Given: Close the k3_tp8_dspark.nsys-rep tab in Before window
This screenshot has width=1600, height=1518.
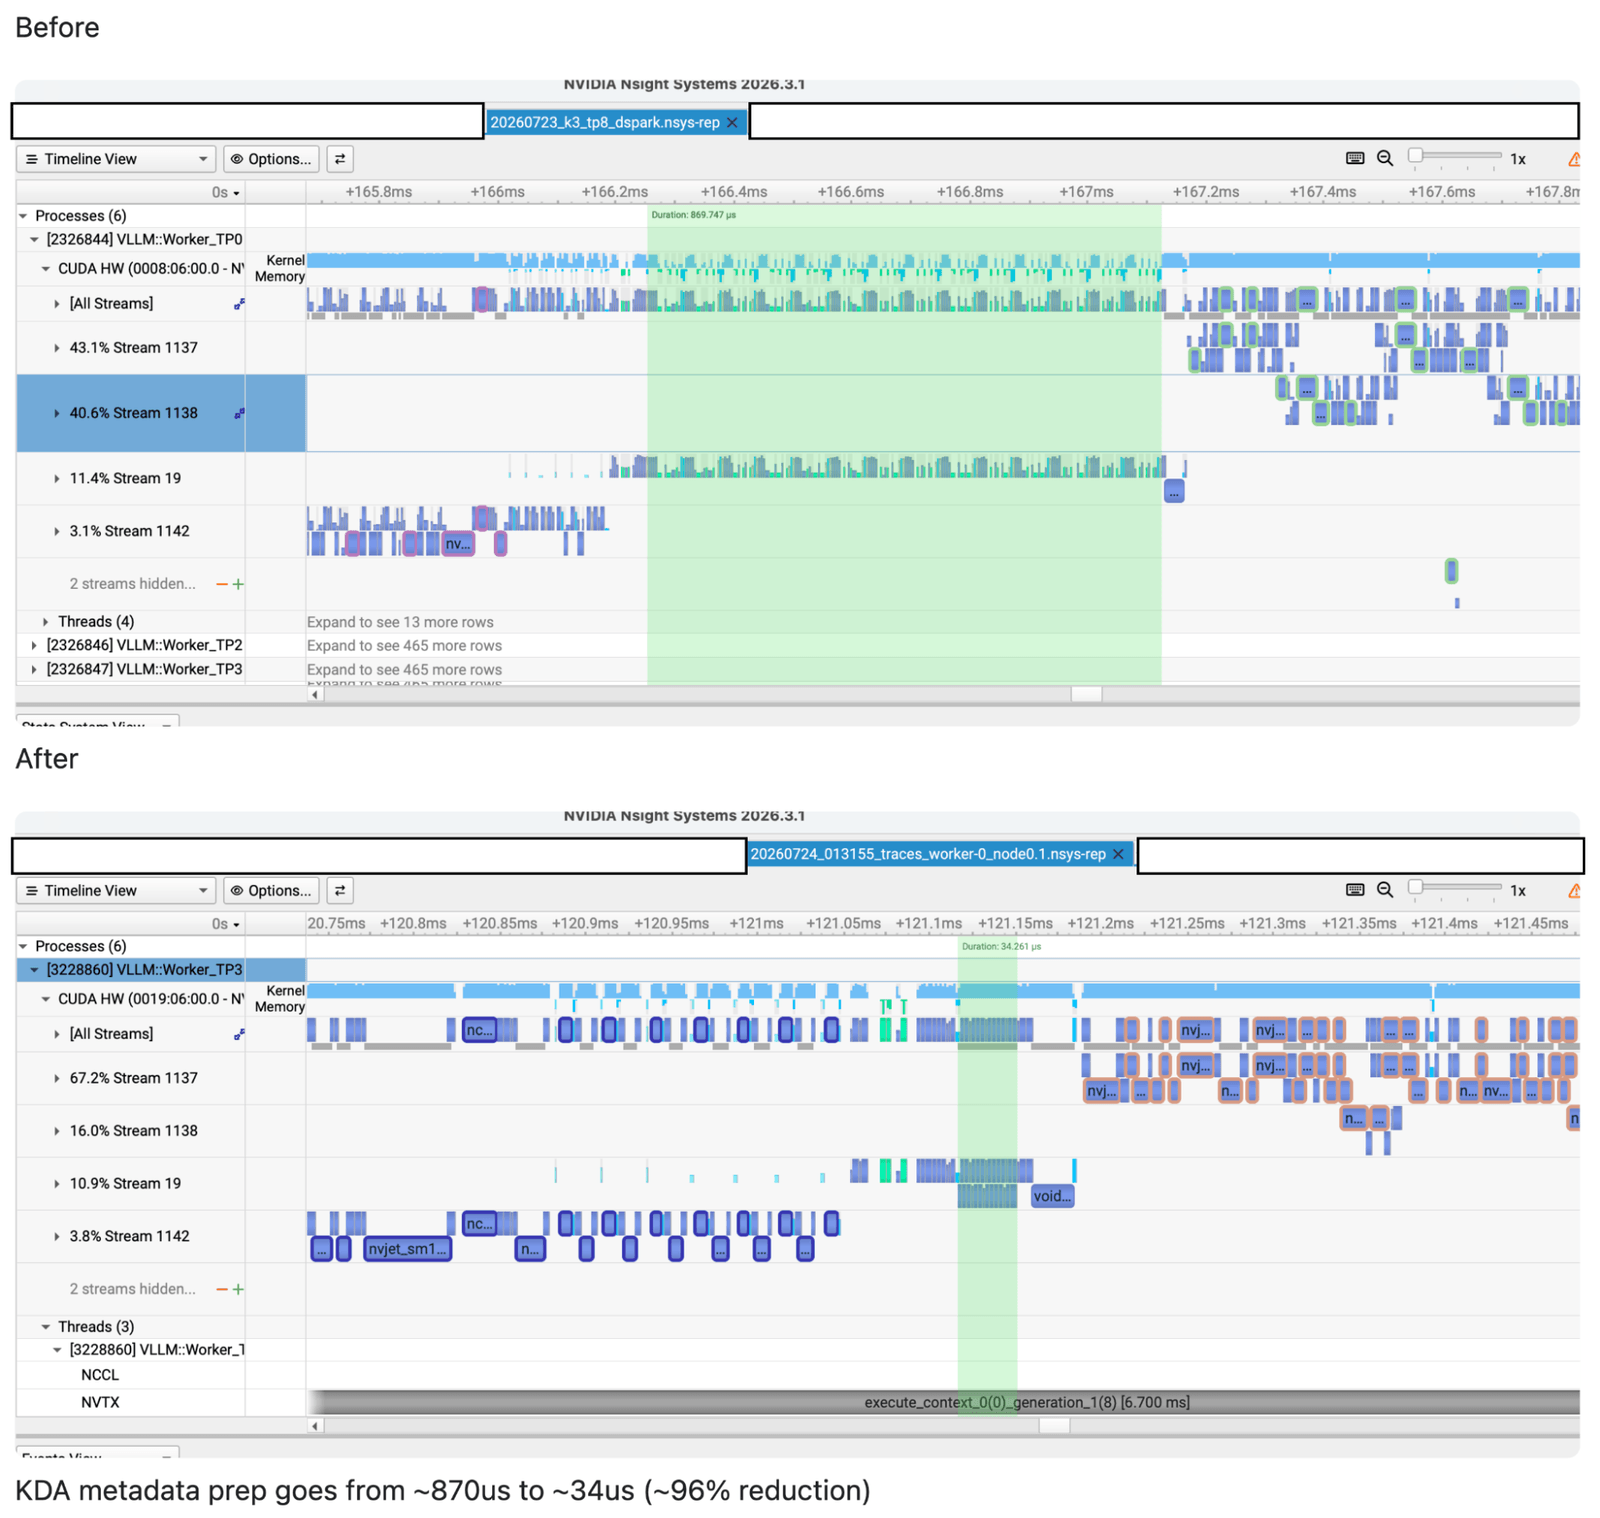Looking at the screenshot, I should pos(732,123).
